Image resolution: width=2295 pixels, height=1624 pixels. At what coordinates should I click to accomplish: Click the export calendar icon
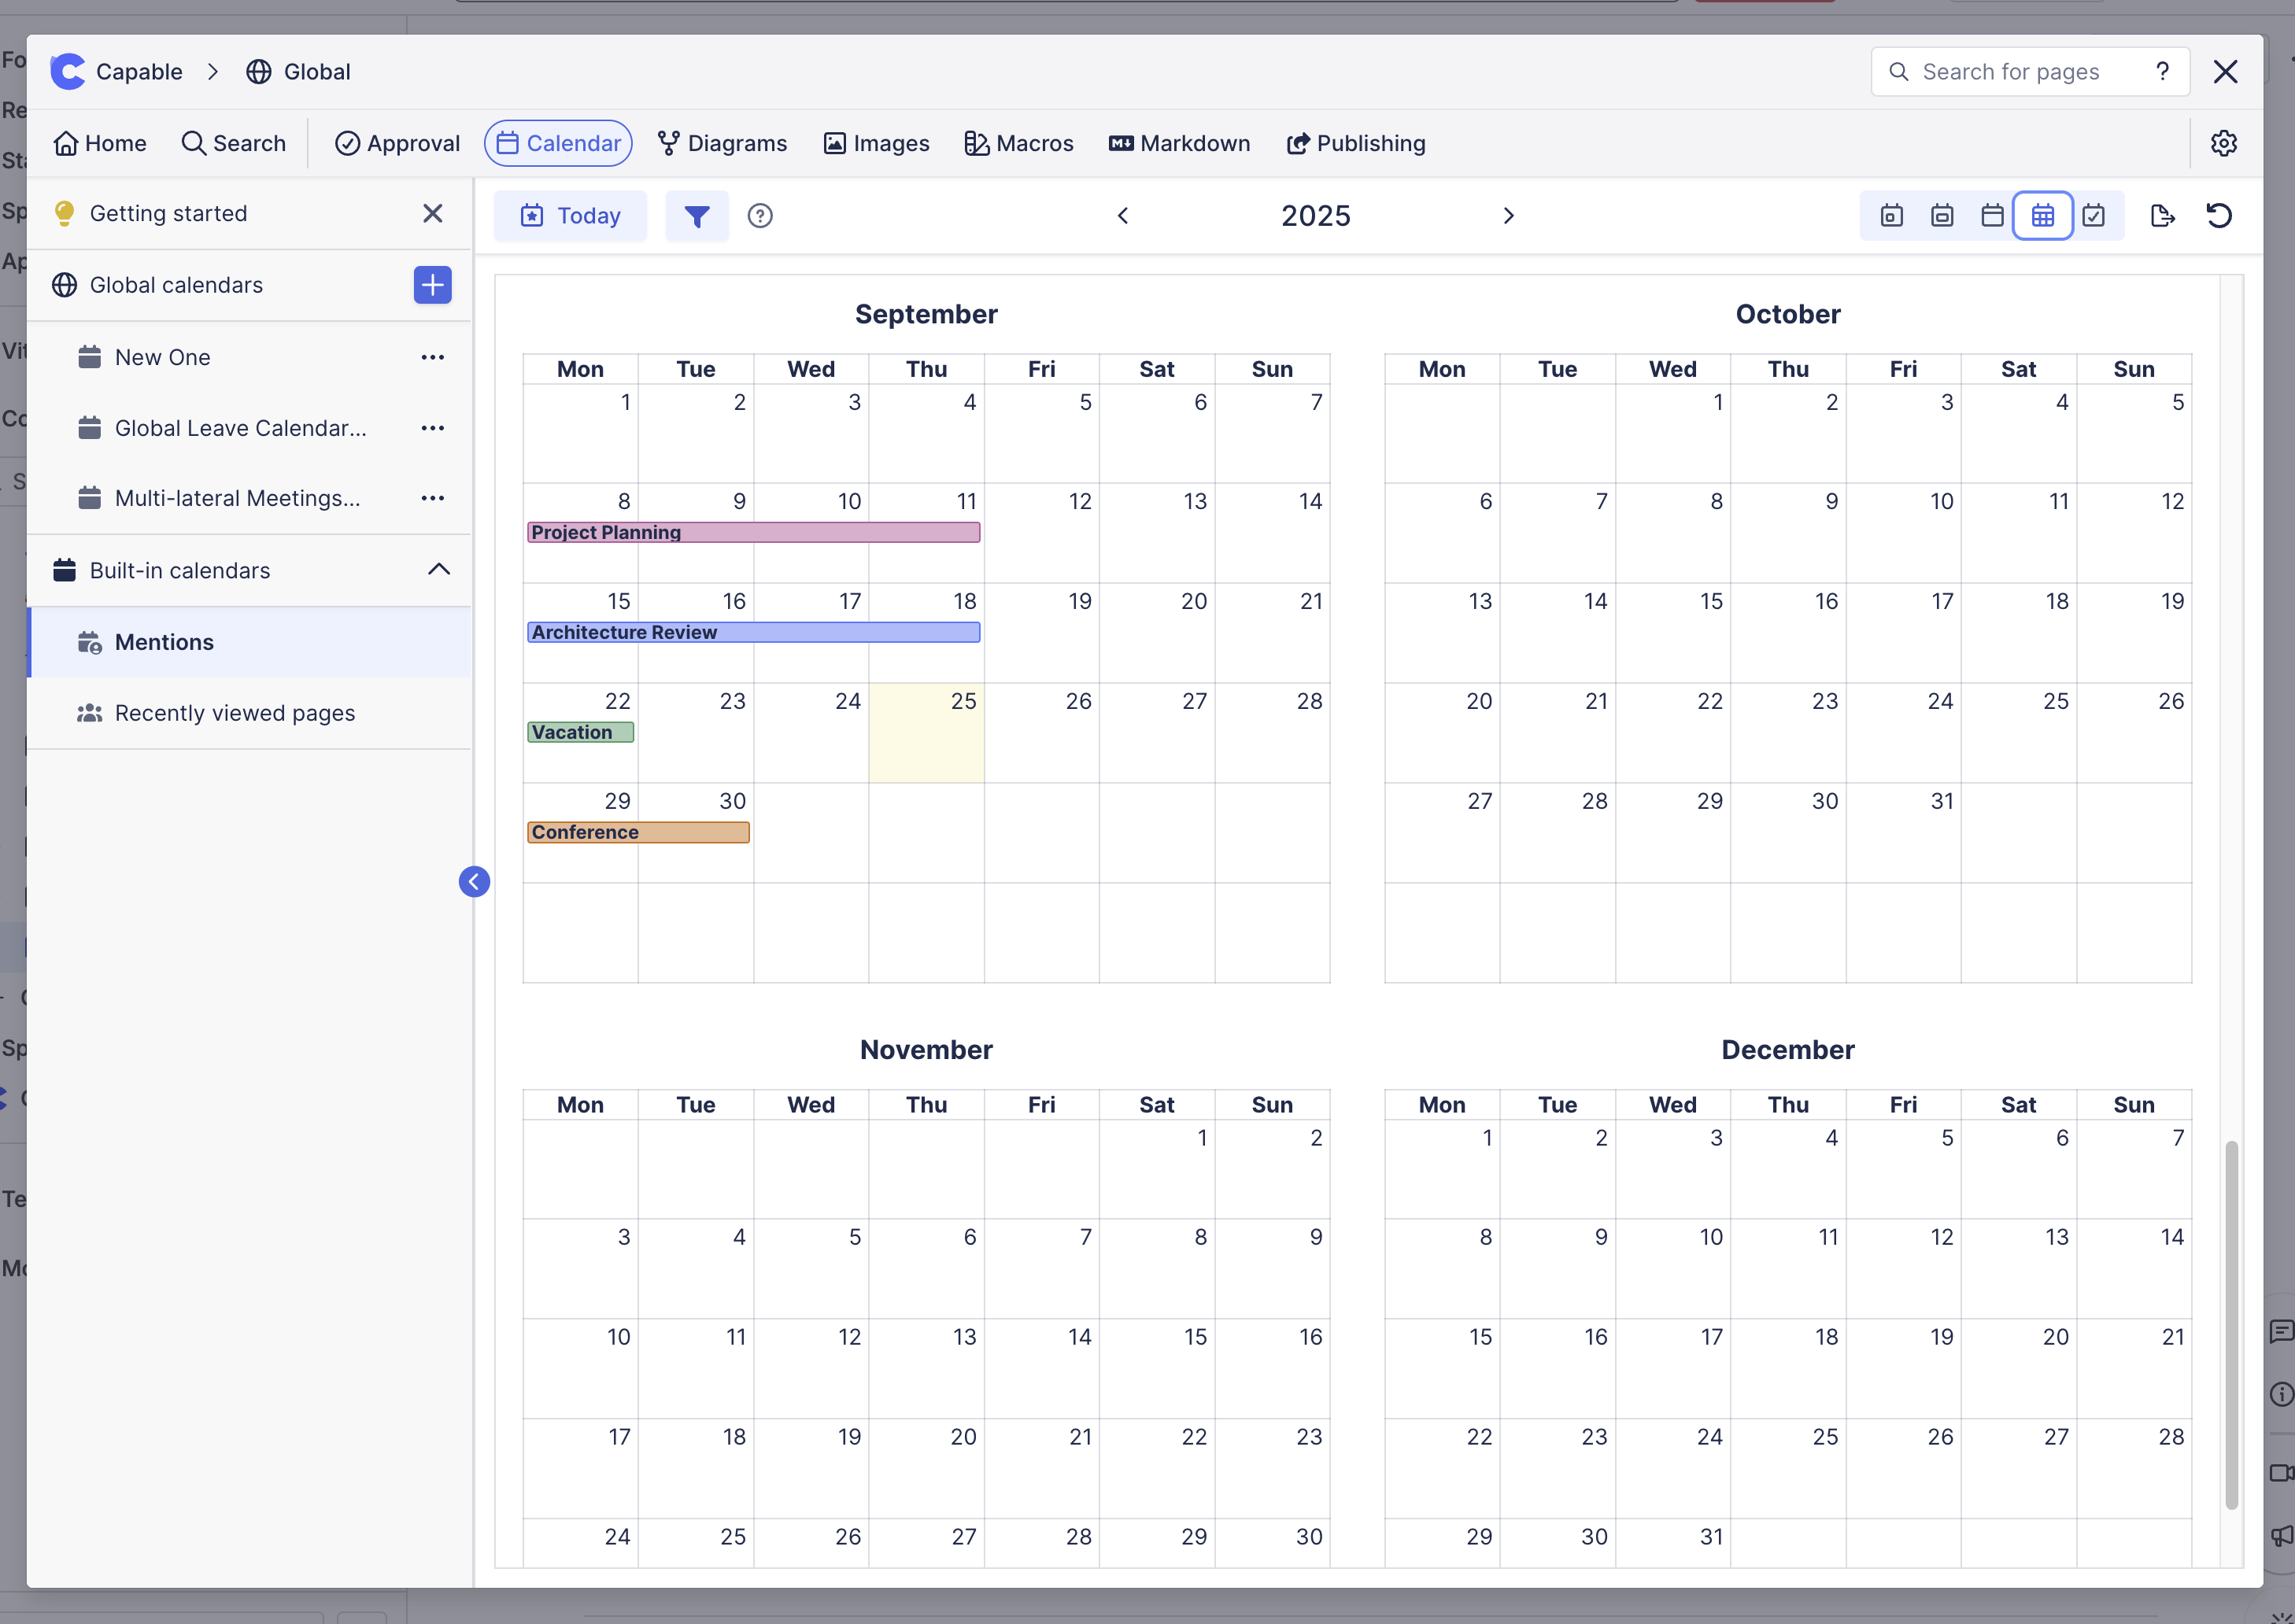(2162, 216)
